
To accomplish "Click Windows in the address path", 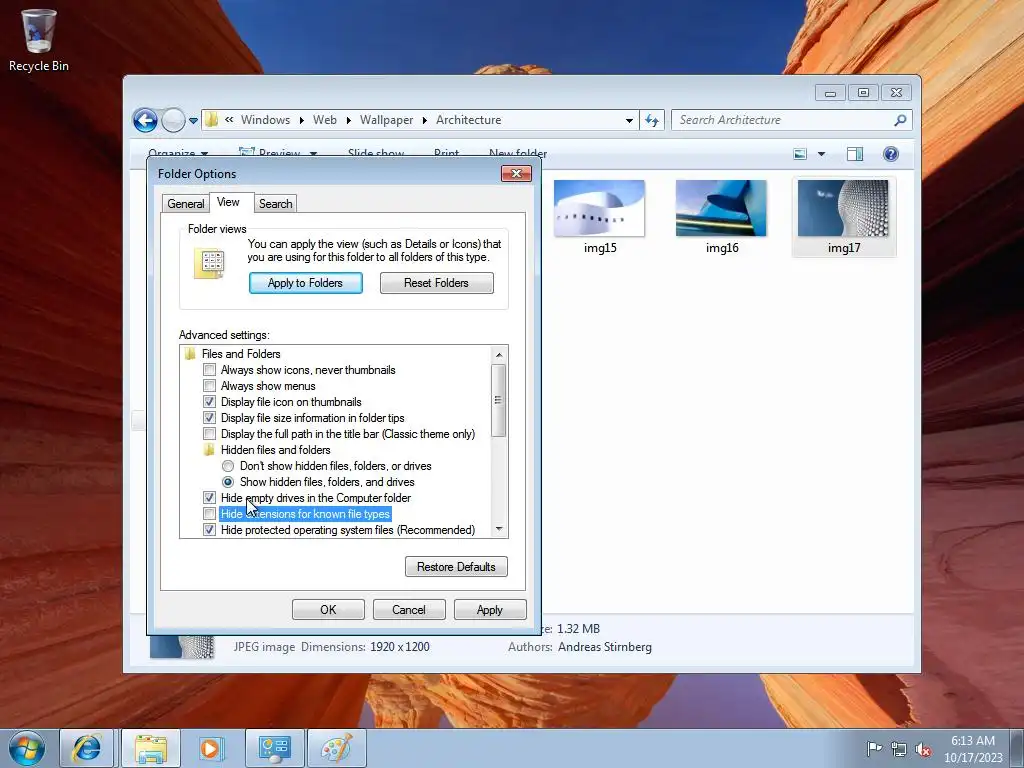I will 265,120.
